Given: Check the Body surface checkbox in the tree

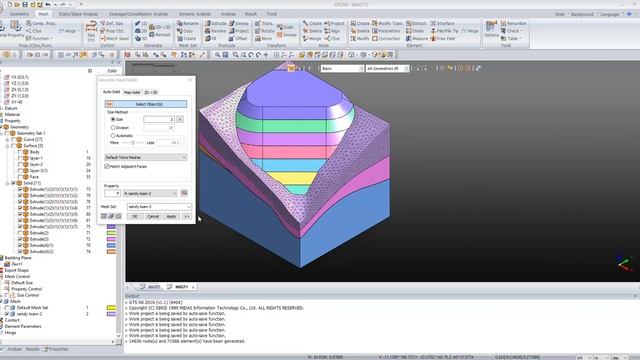Looking at the screenshot, I should tap(20, 152).
